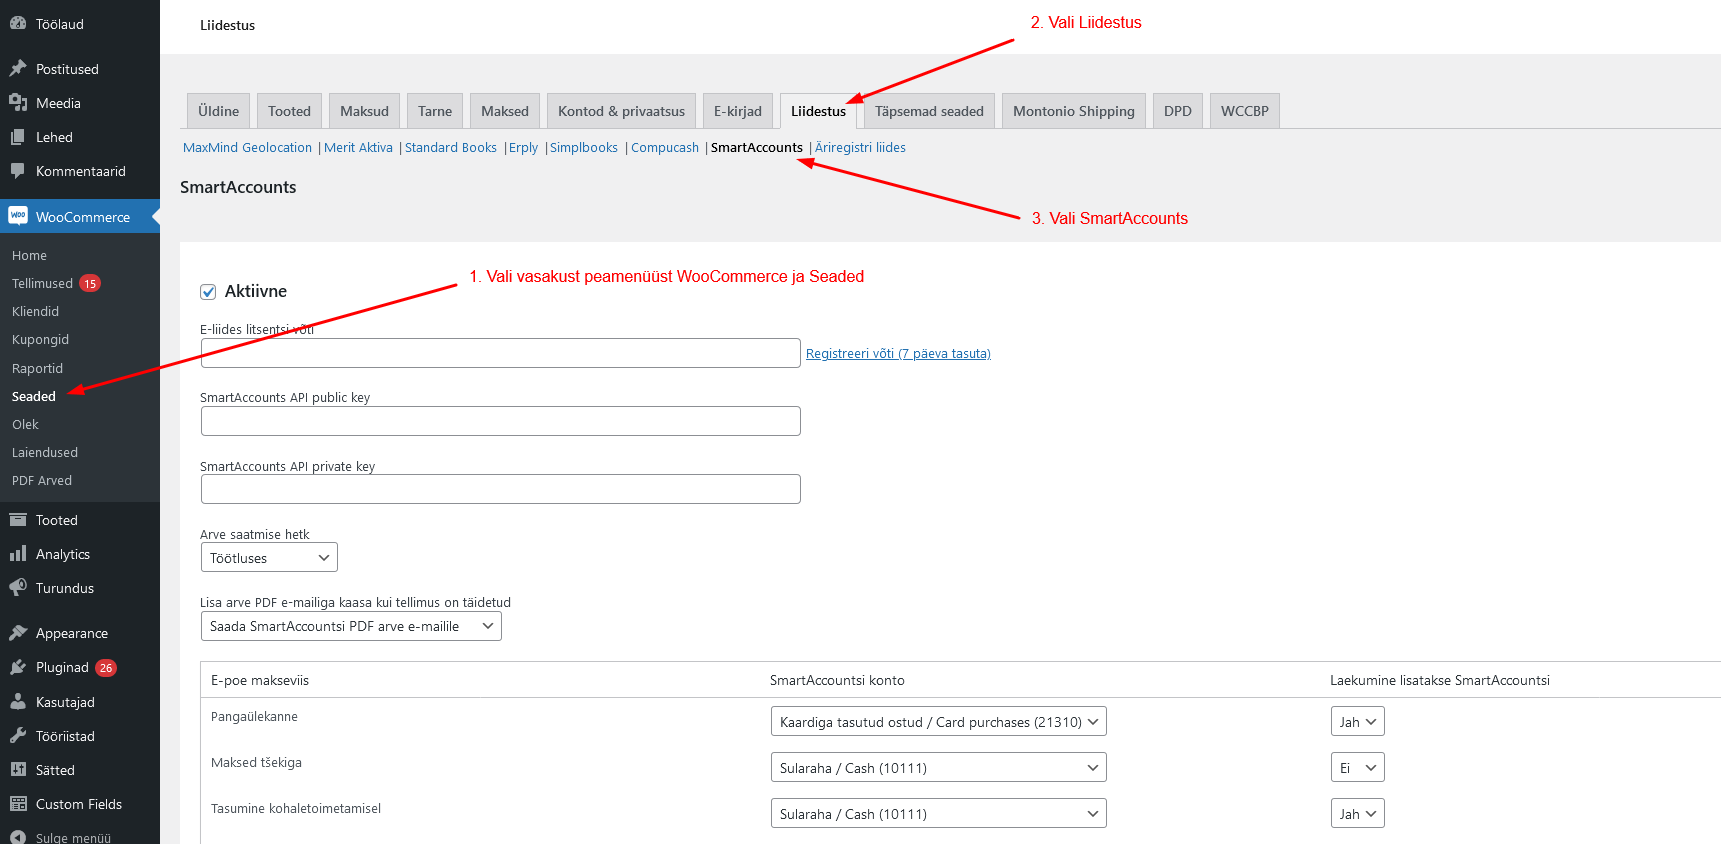Click the SmartAccounts API public key field
This screenshot has height=844, width=1721.
click(x=500, y=421)
